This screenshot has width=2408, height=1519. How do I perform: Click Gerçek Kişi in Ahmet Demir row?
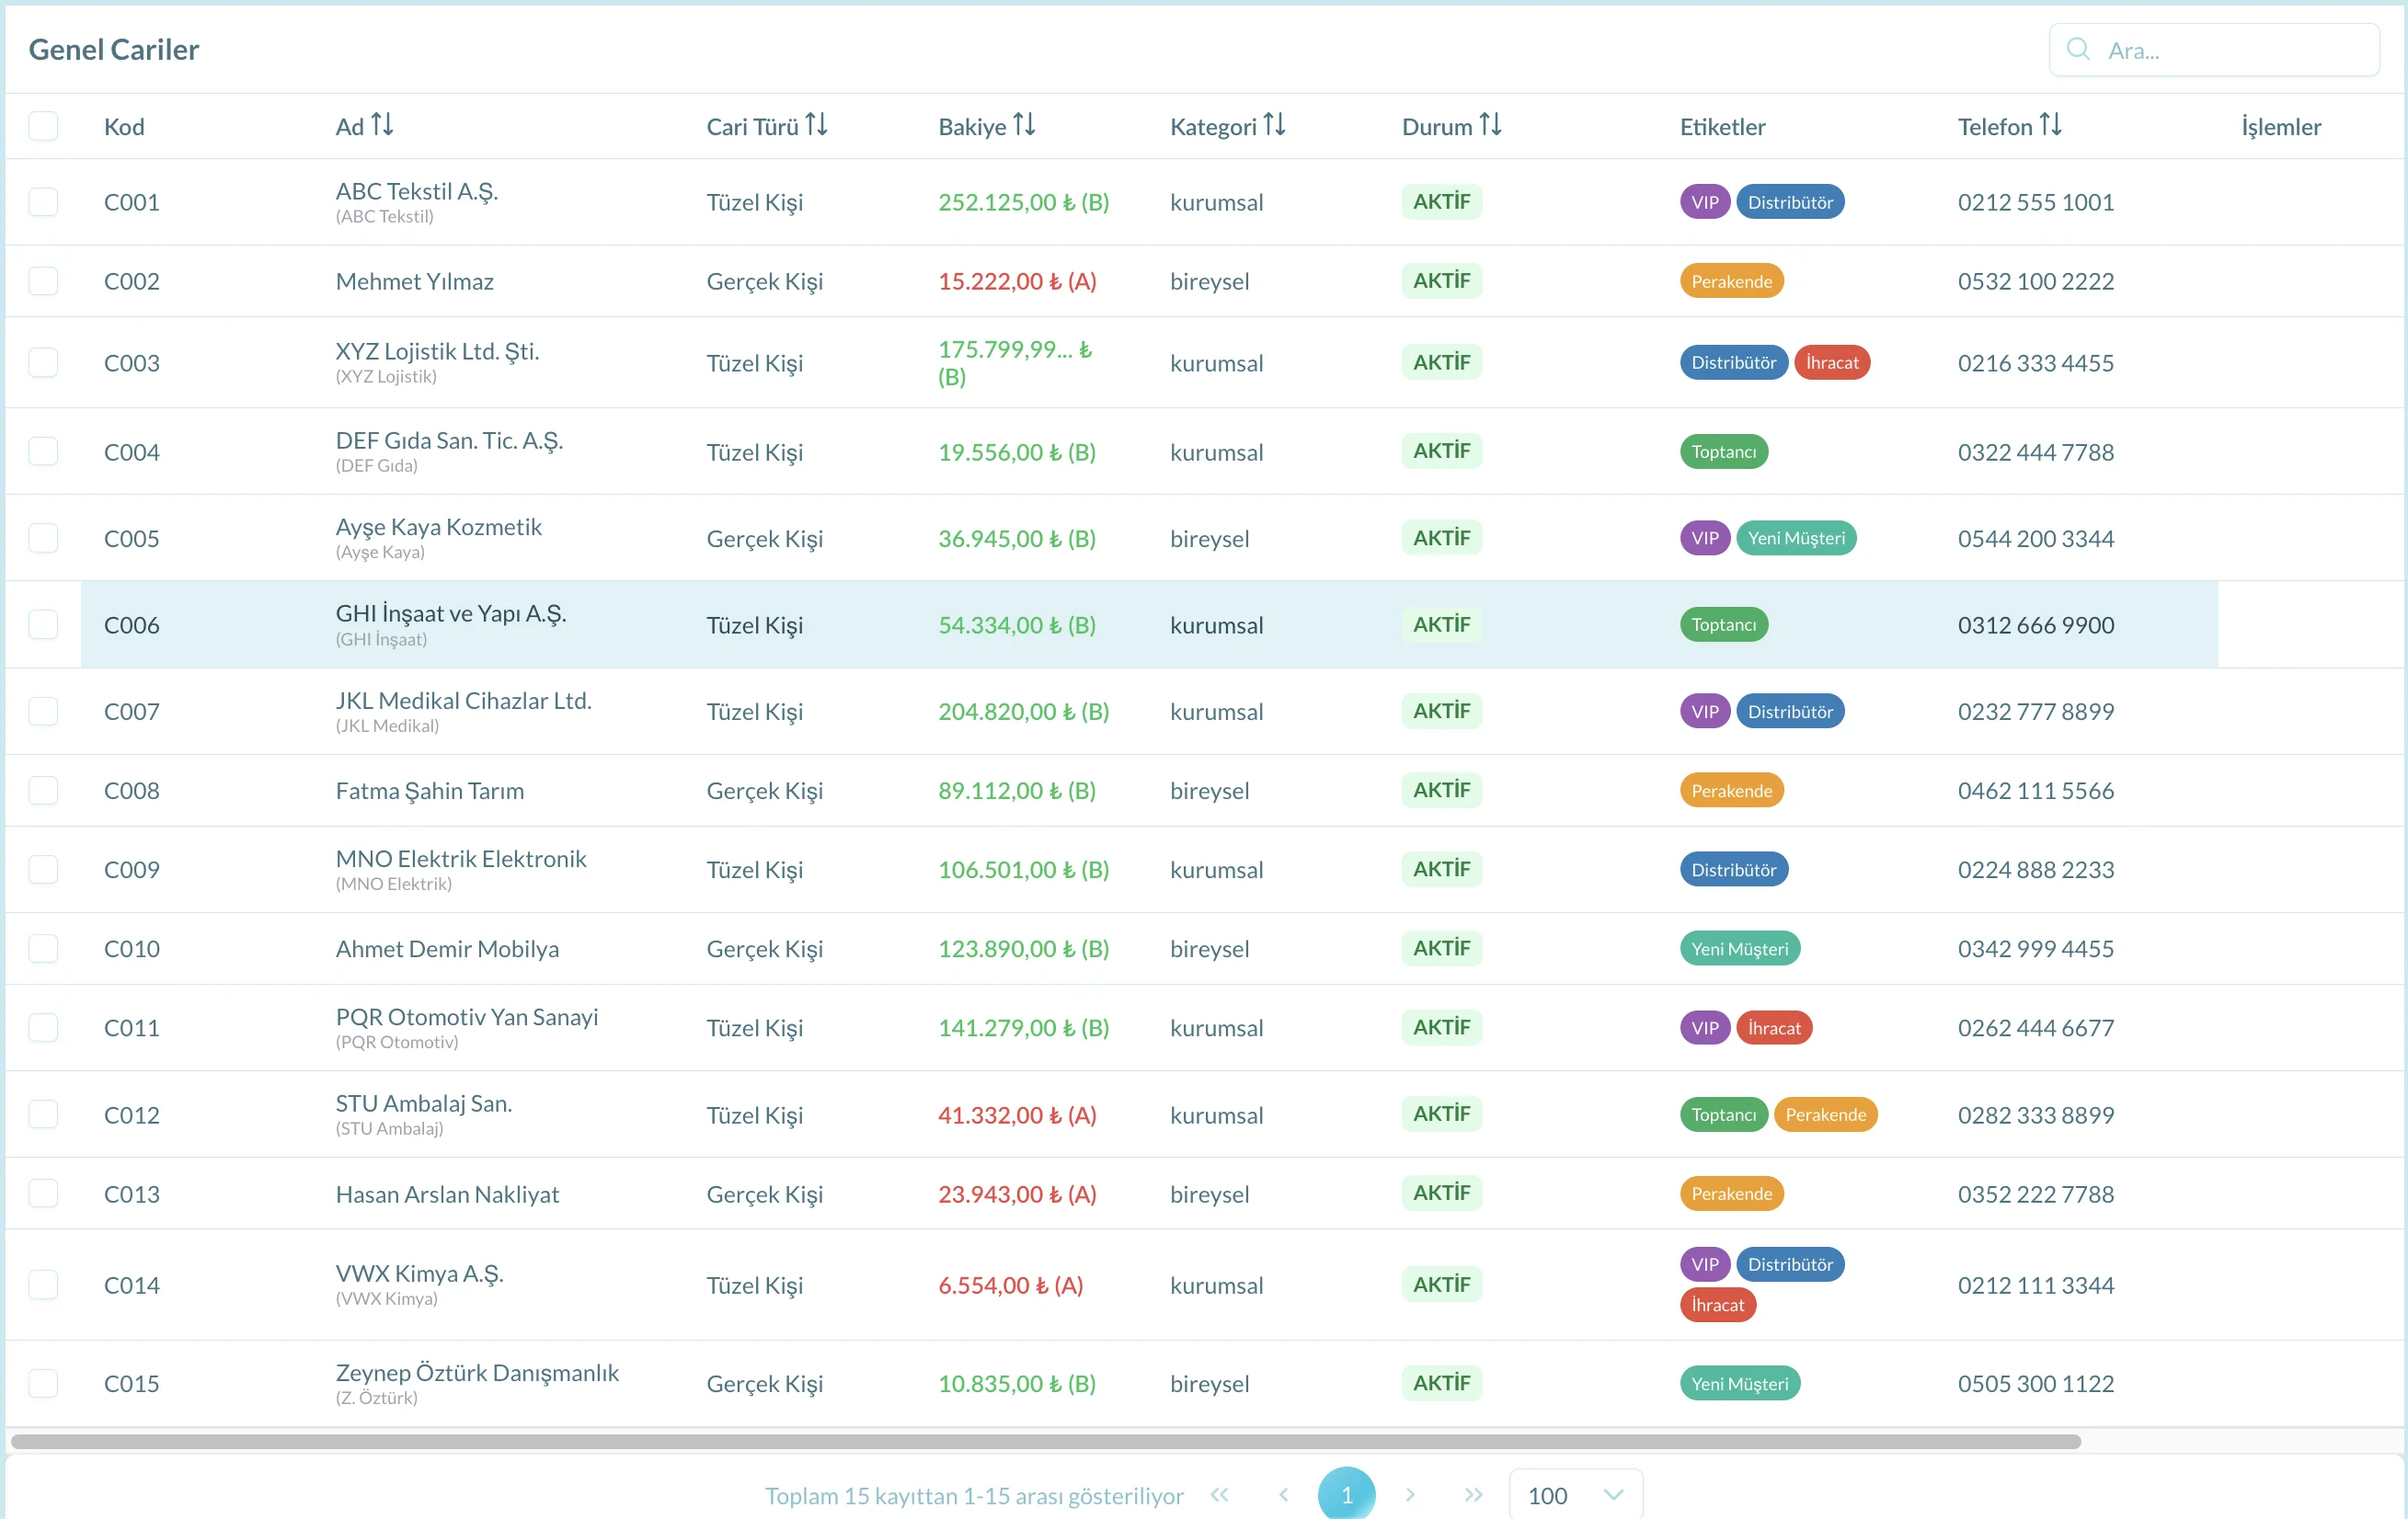tap(764, 948)
